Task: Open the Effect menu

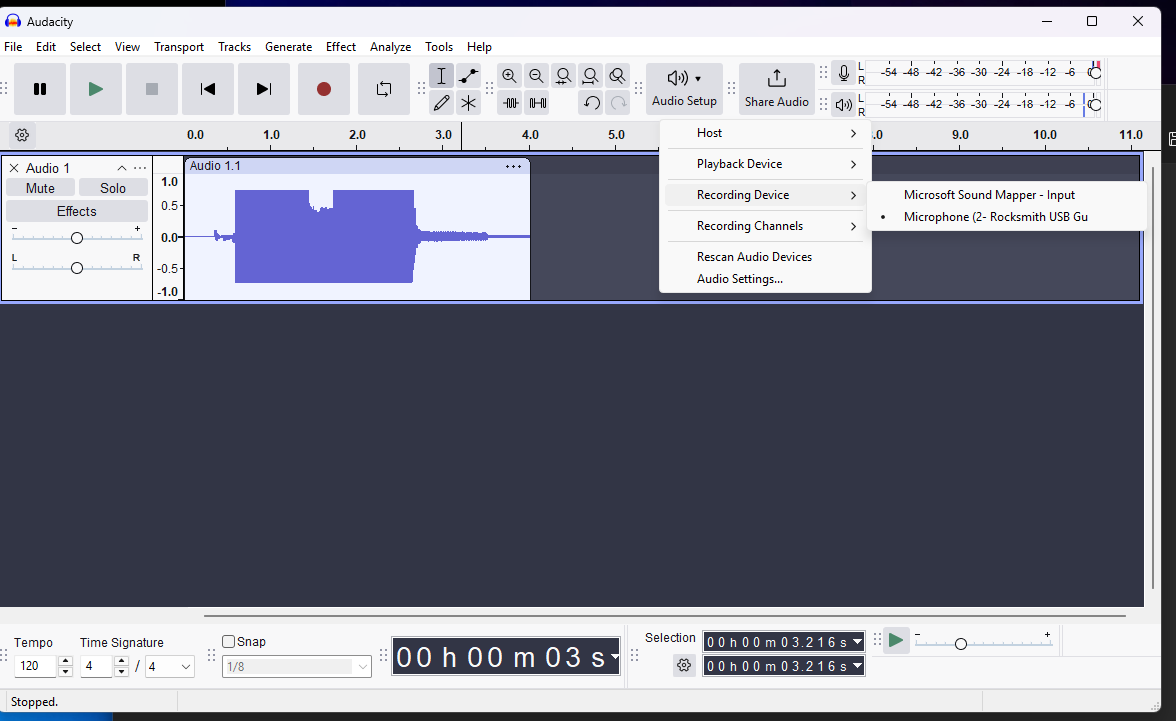Action: point(340,47)
